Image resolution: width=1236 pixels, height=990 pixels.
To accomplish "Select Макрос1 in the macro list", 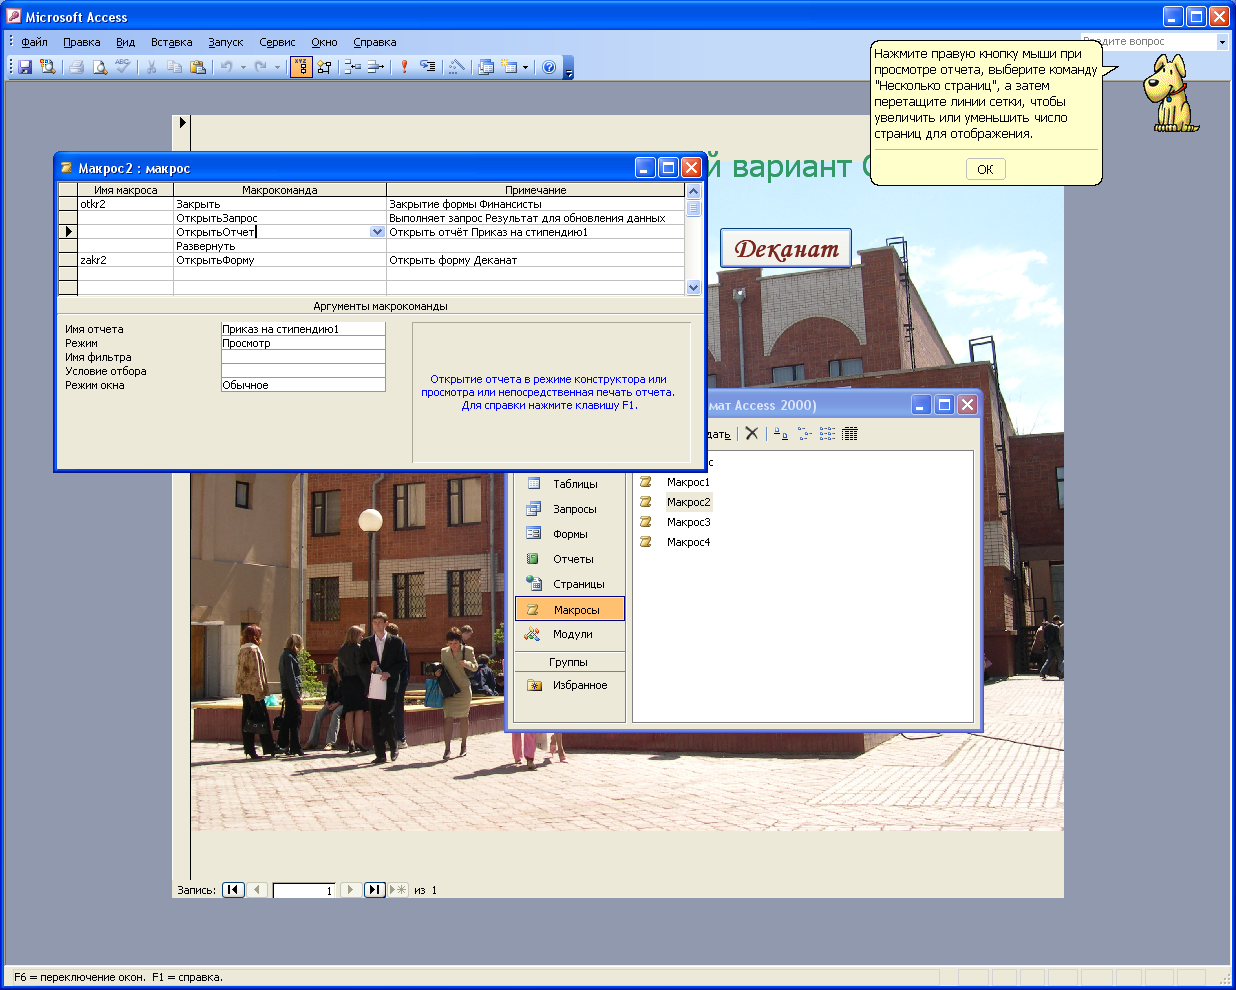I will [688, 482].
